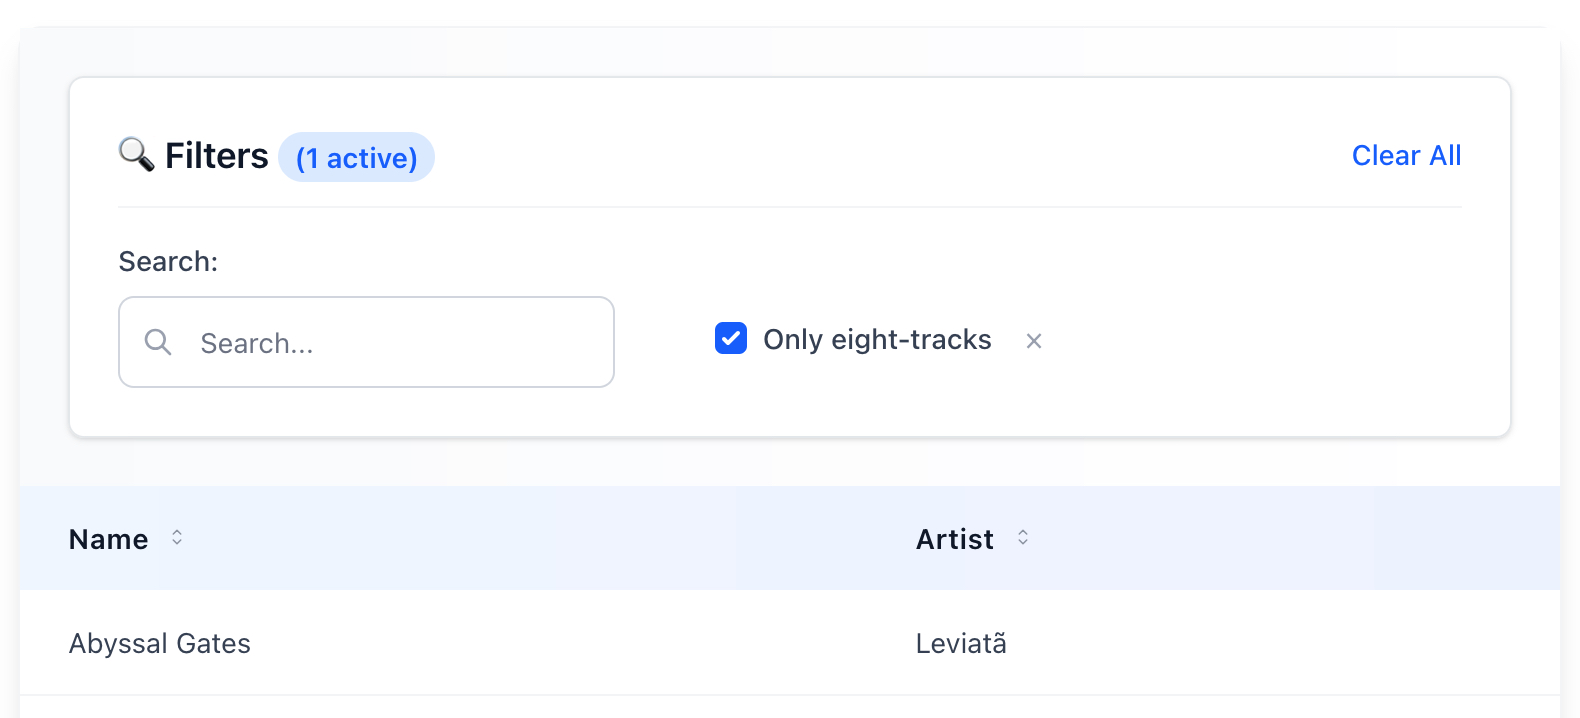The image size is (1580, 718).
Task: Click the sort arrows next to Artist
Action: pyautogui.click(x=1023, y=538)
